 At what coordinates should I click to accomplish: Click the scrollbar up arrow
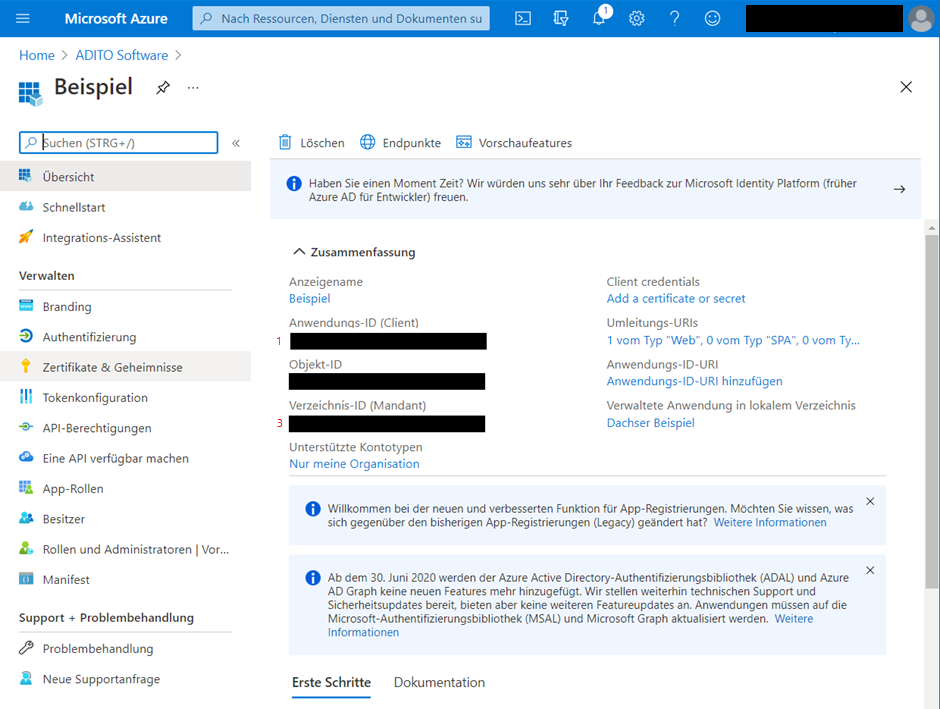tap(931, 228)
